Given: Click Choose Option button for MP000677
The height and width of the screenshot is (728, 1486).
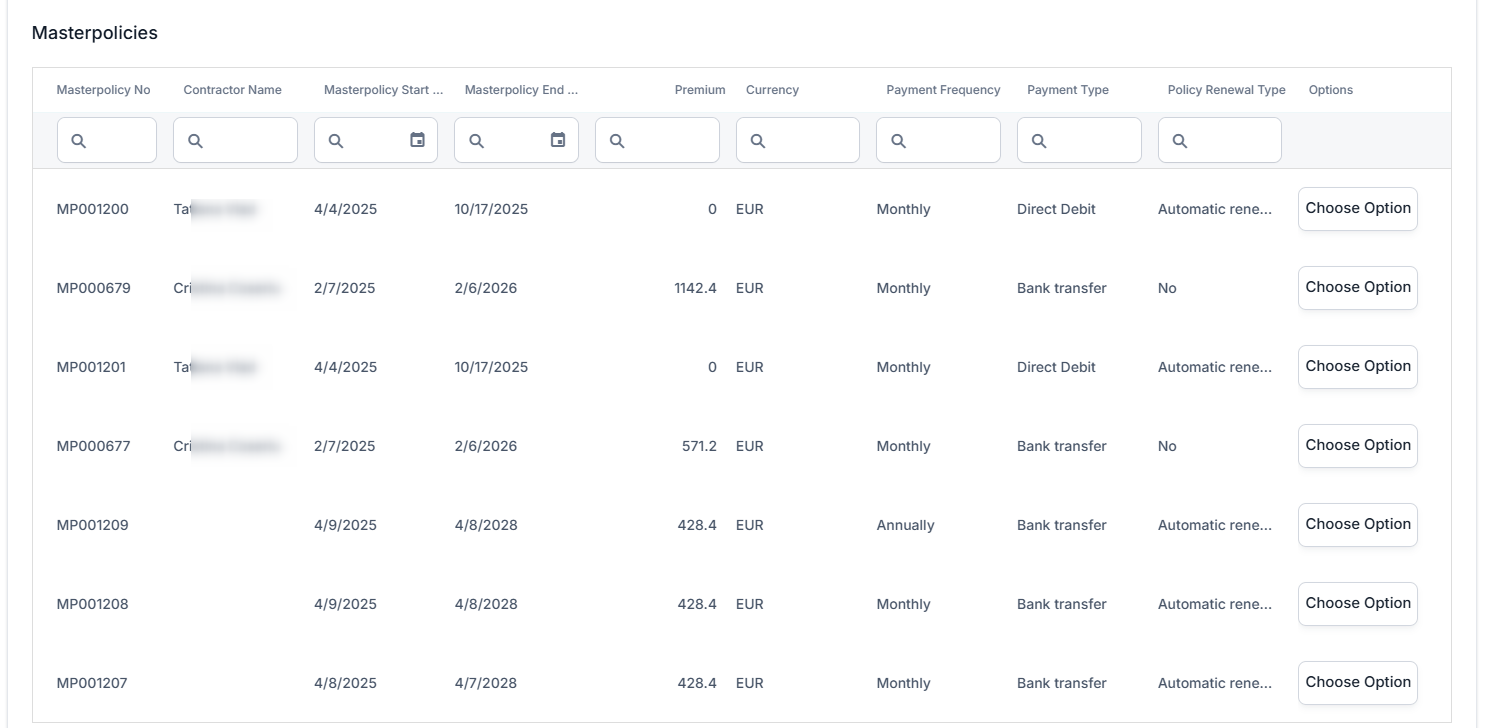Looking at the screenshot, I should coord(1357,446).
